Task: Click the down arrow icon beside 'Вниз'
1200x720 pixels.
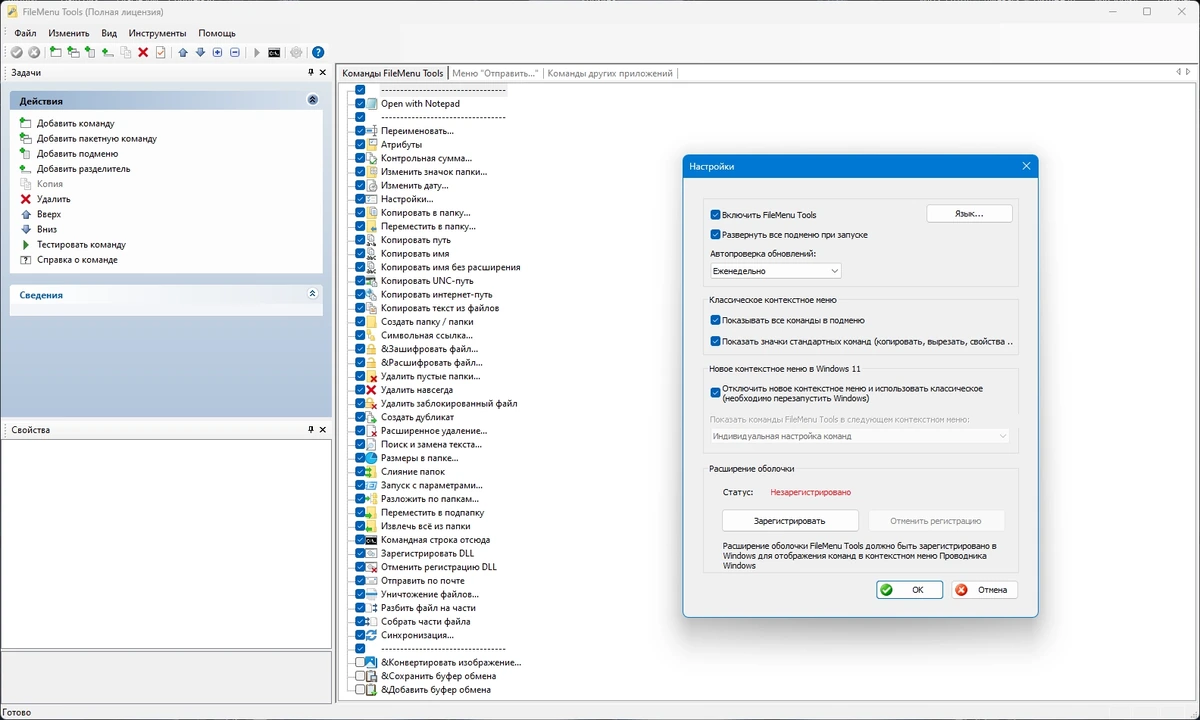Action: tap(26, 229)
